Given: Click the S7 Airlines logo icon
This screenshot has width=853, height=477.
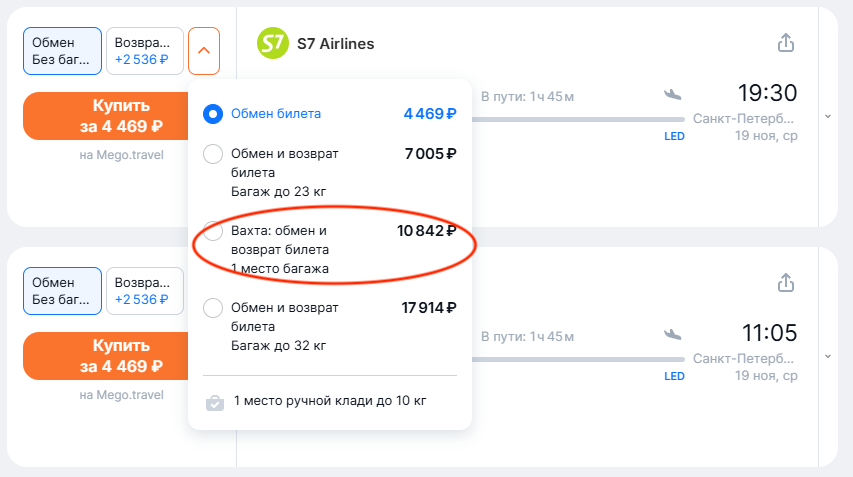Looking at the screenshot, I should (x=272, y=43).
